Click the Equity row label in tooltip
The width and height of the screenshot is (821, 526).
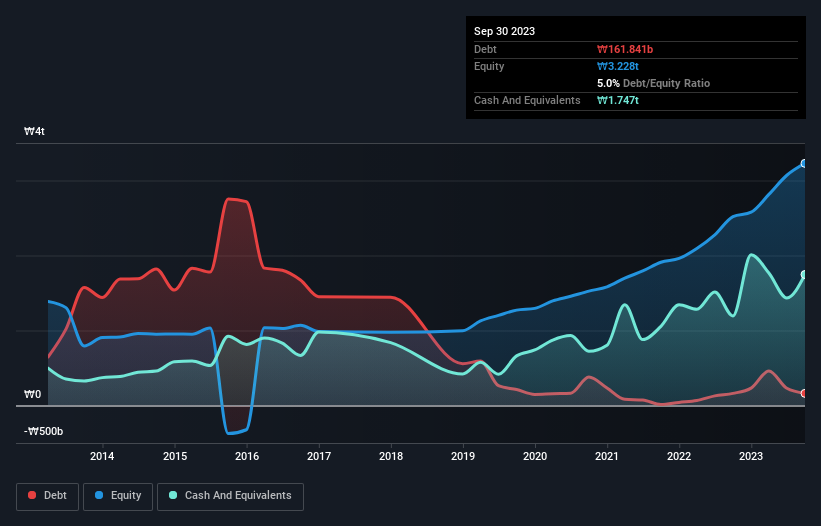tap(489, 66)
